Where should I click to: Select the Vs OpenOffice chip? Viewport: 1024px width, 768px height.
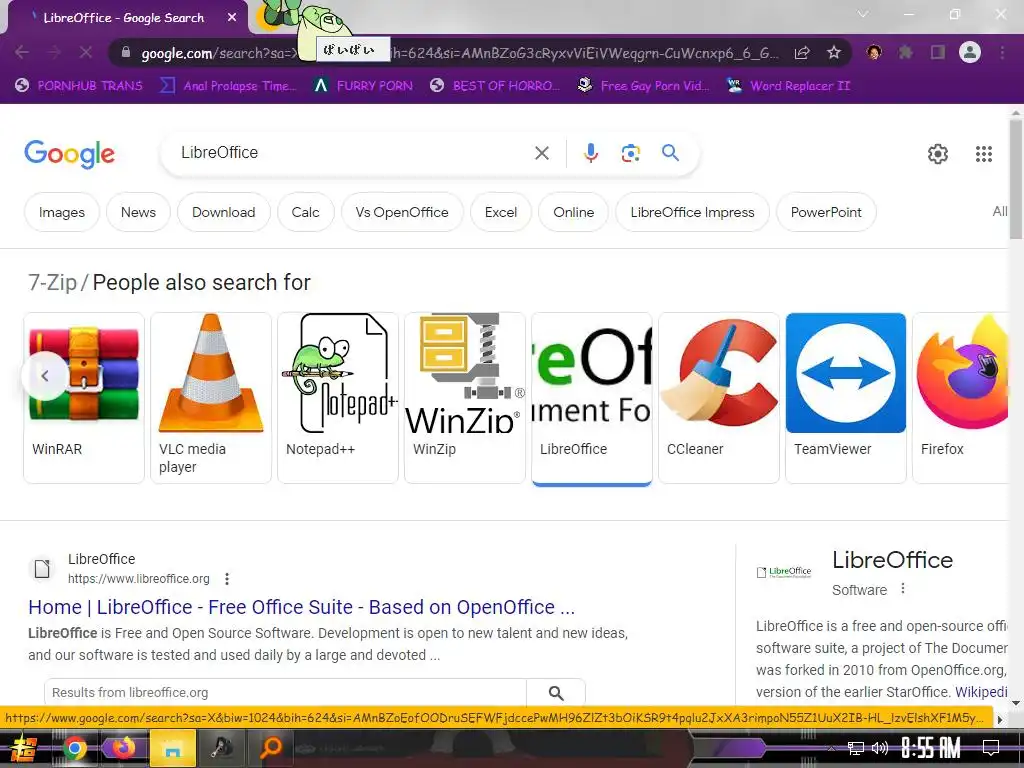(x=402, y=212)
